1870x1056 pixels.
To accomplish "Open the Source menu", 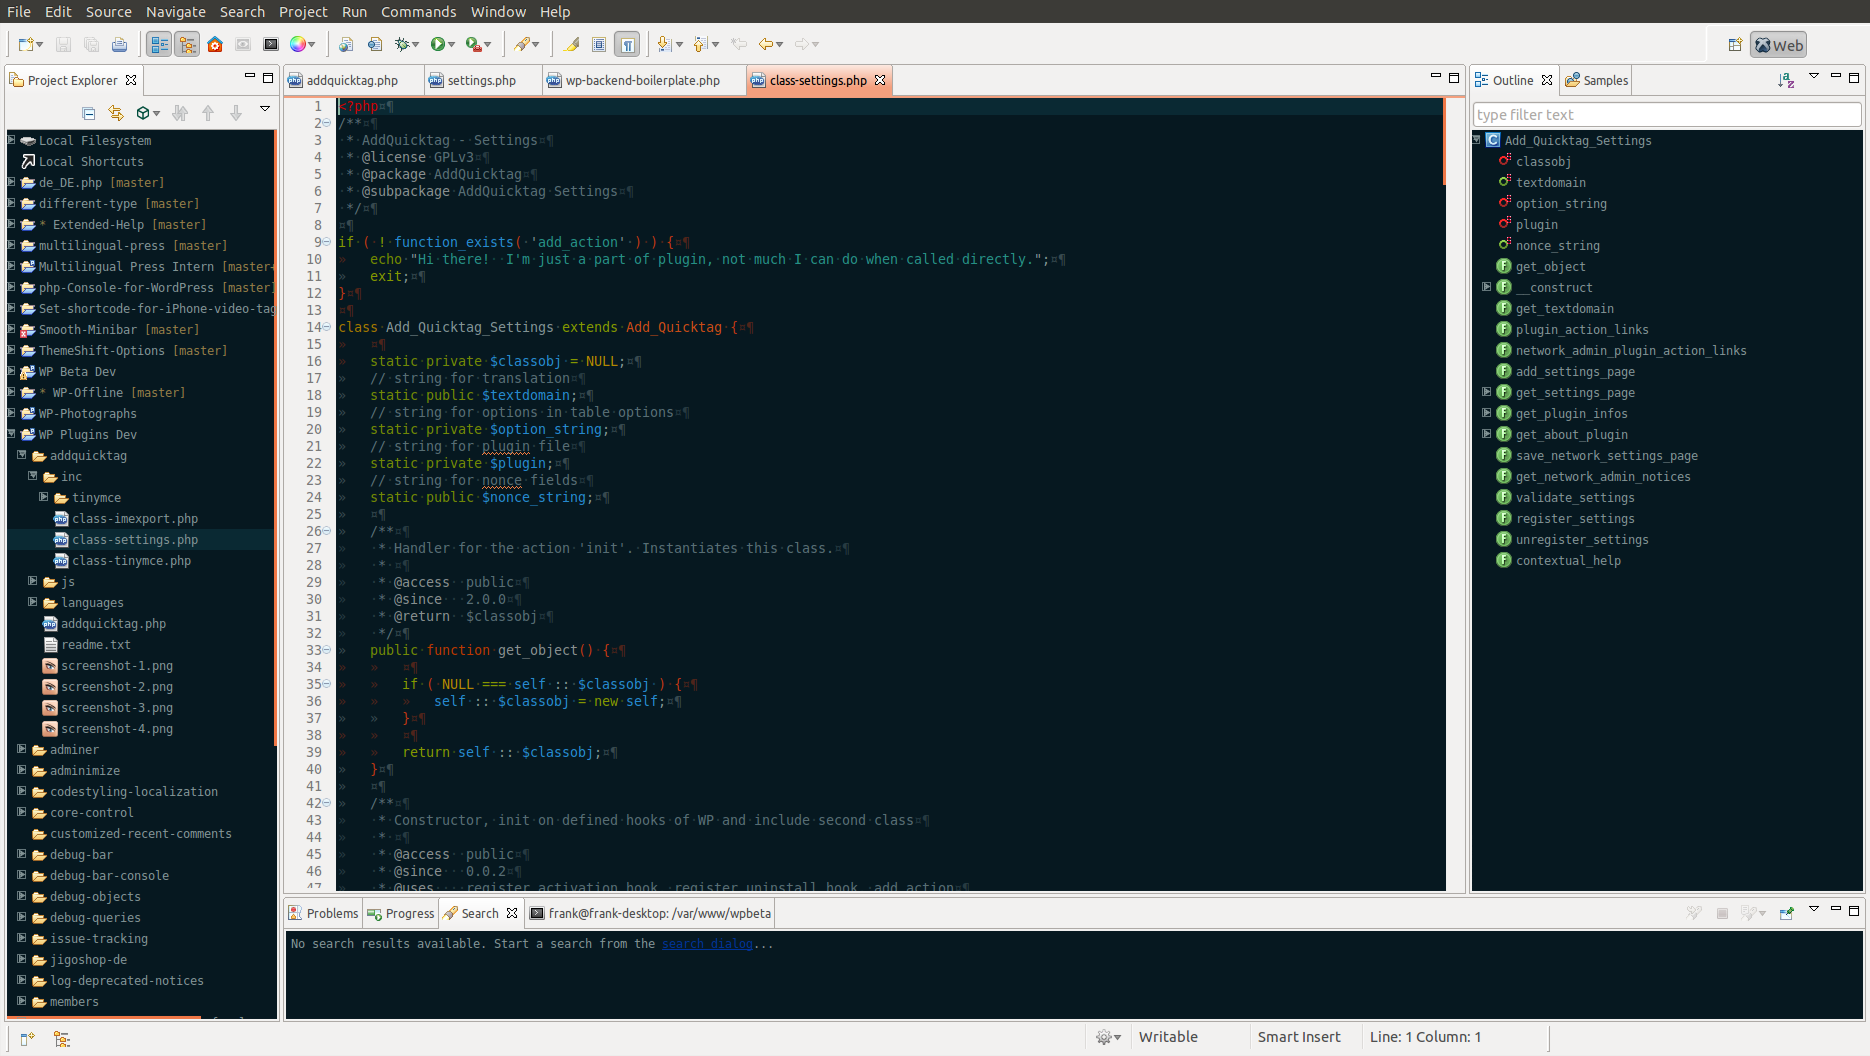I will [x=109, y=12].
